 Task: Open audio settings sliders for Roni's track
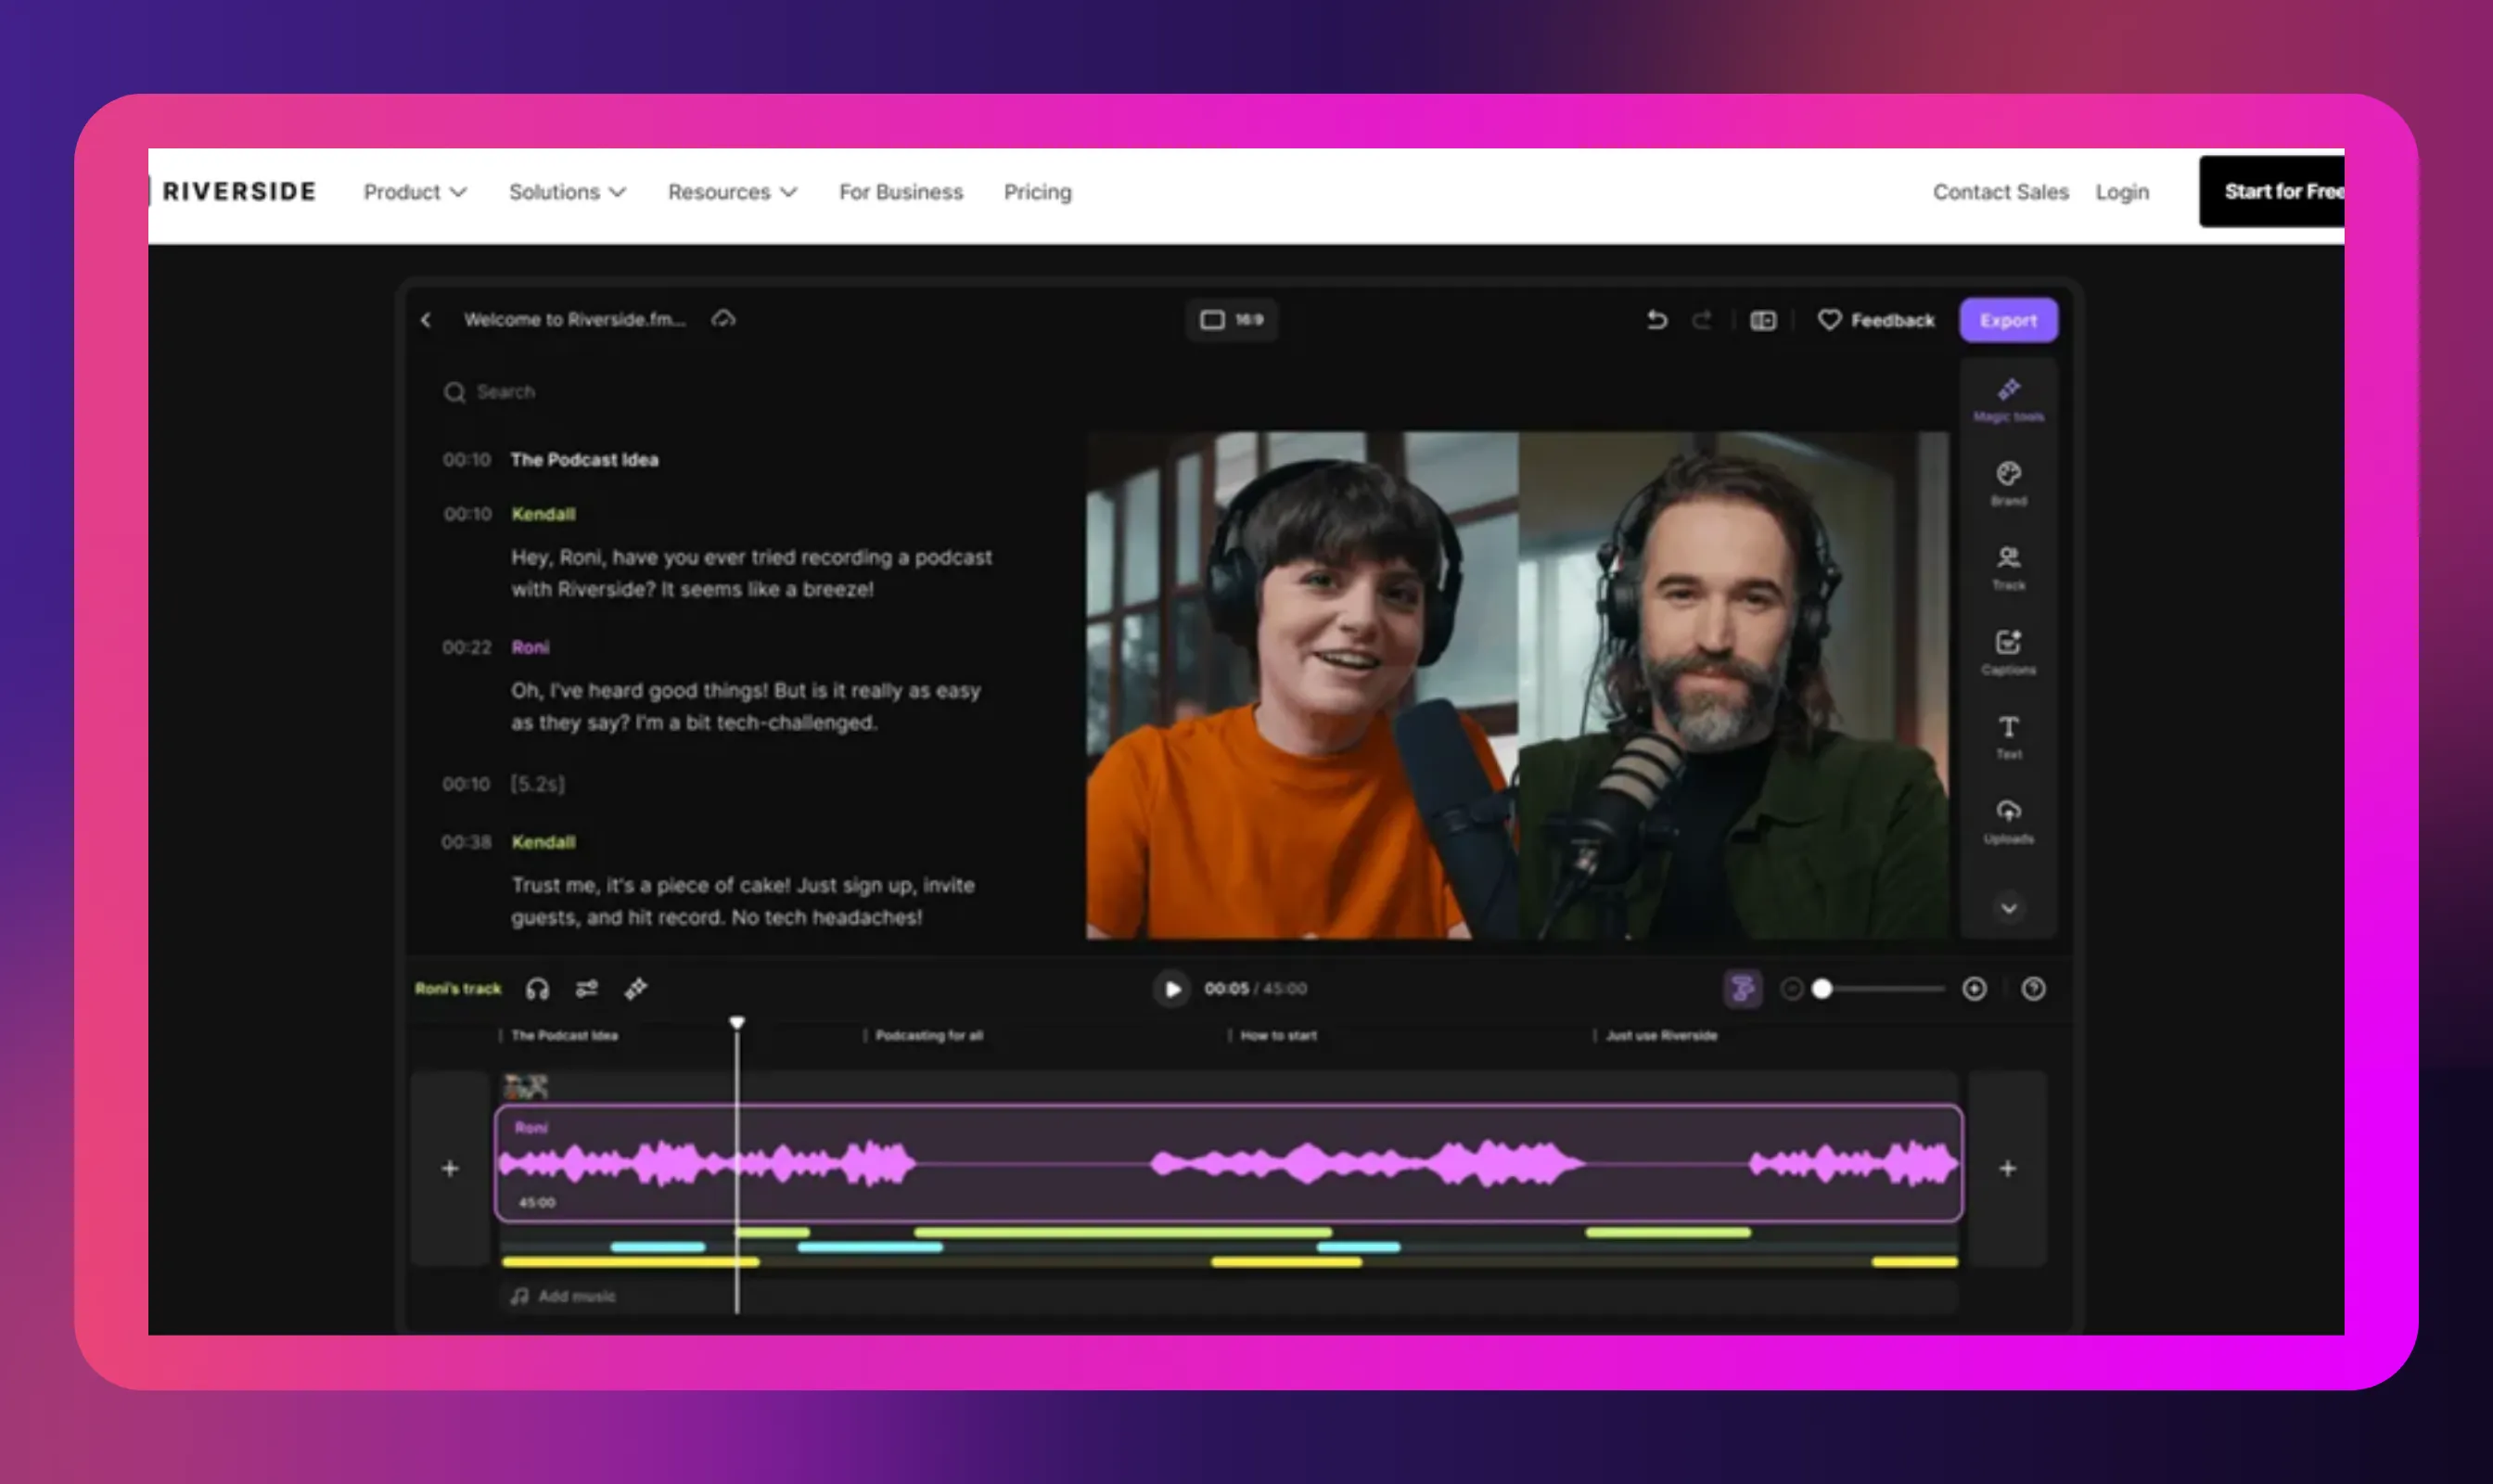(x=587, y=988)
